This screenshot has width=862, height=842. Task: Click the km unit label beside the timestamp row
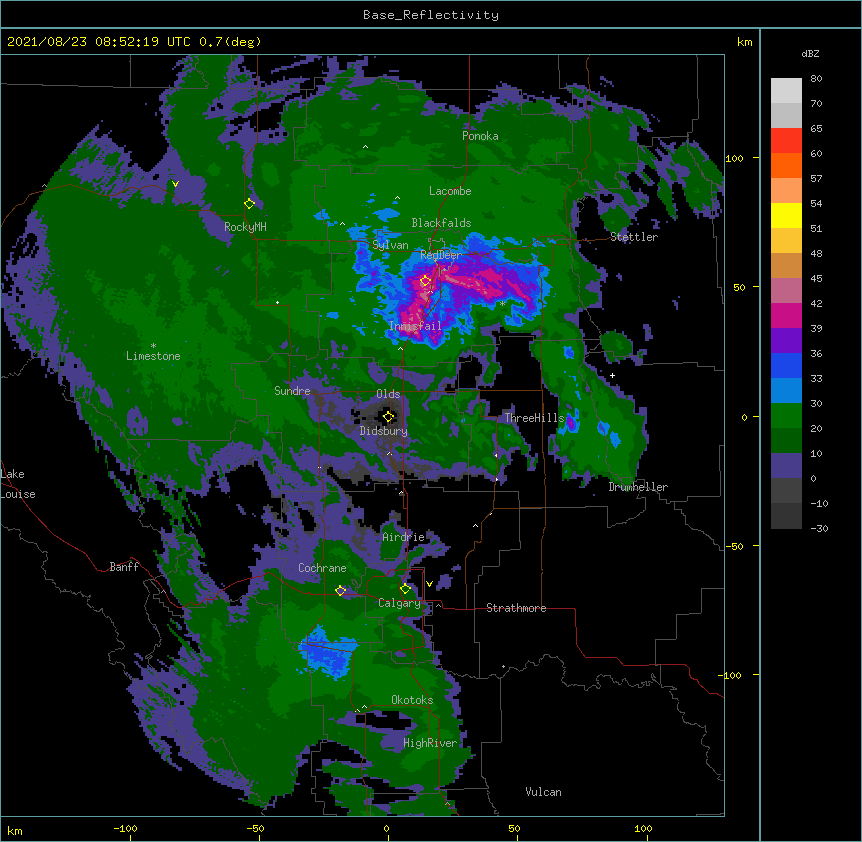click(745, 42)
